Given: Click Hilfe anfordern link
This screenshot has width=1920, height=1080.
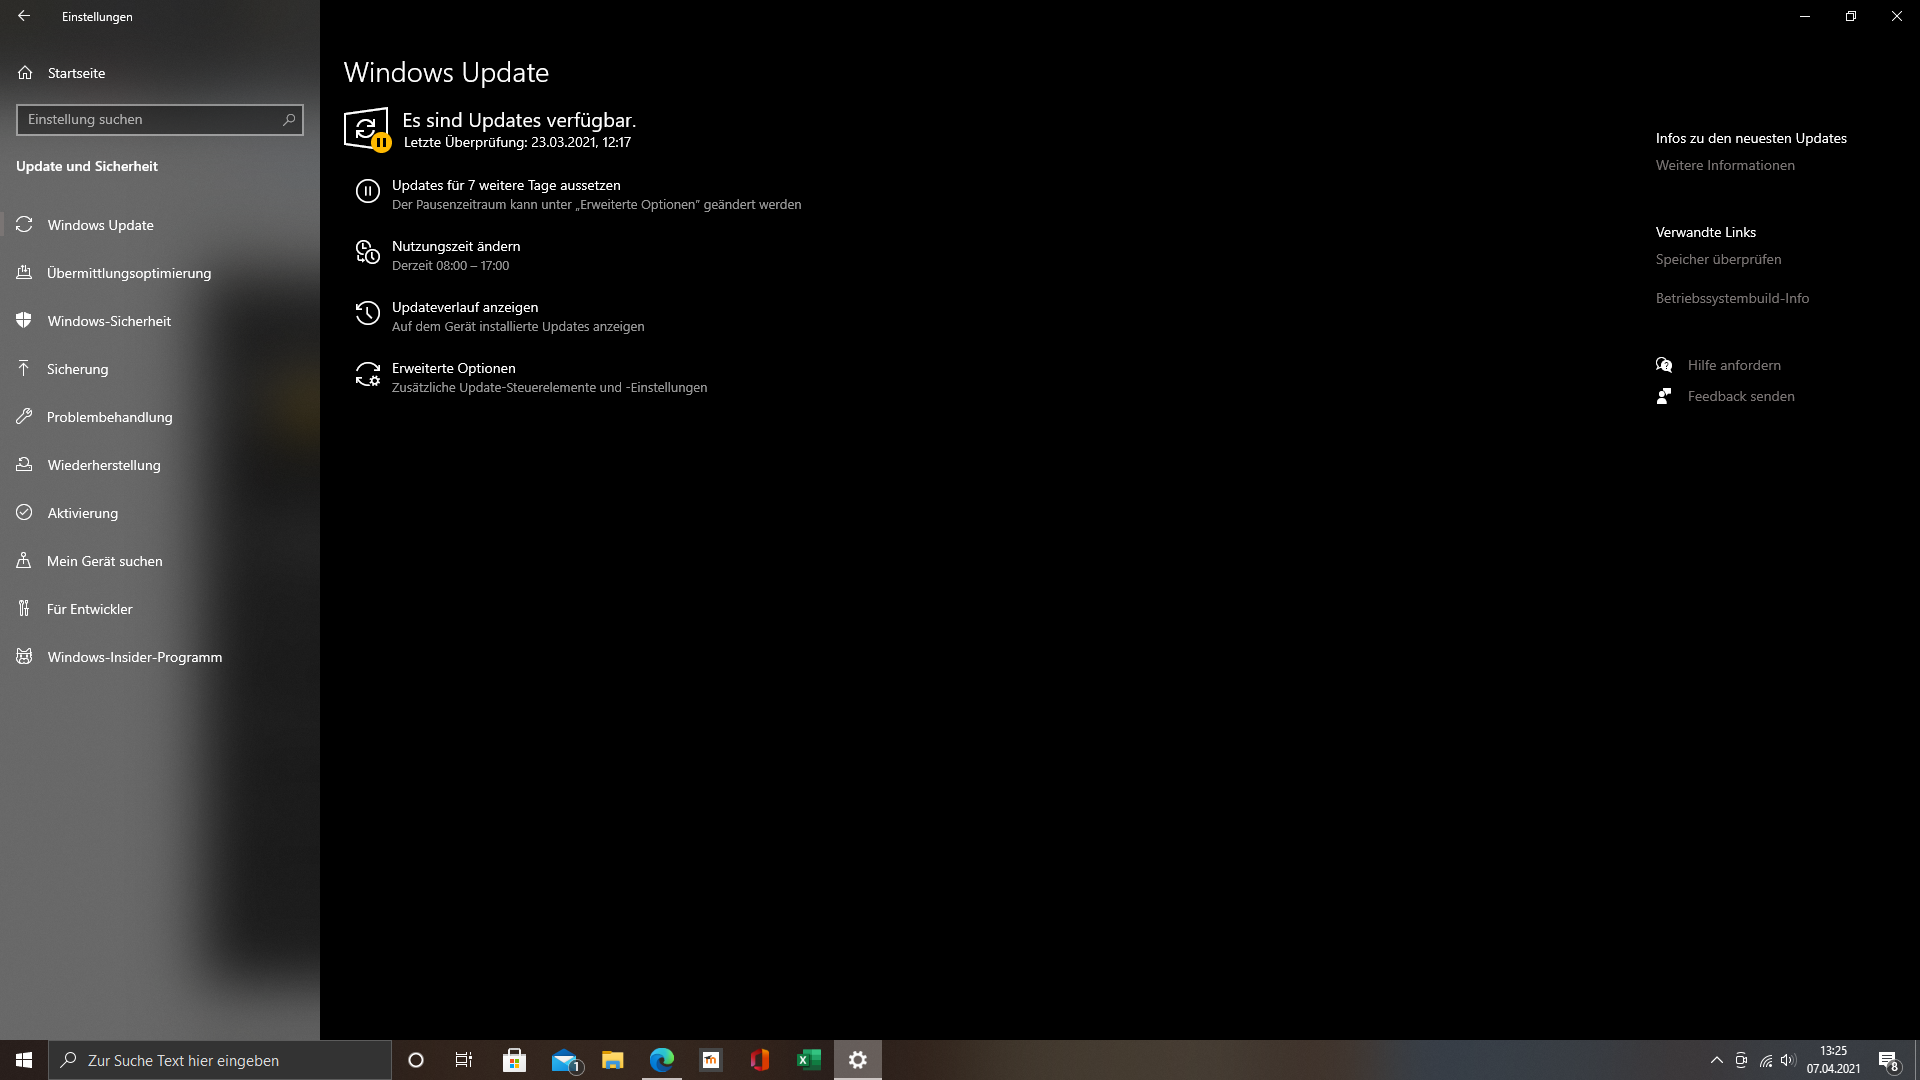Looking at the screenshot, I should pos(1734,365).
